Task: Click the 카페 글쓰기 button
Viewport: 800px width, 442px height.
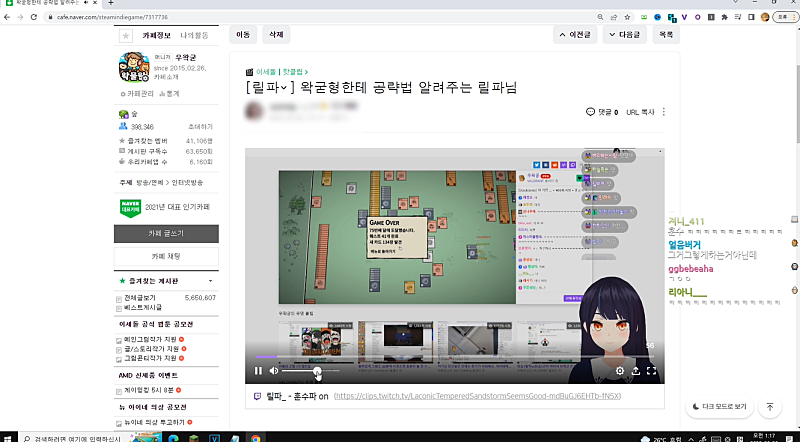Action: (165, 233)
